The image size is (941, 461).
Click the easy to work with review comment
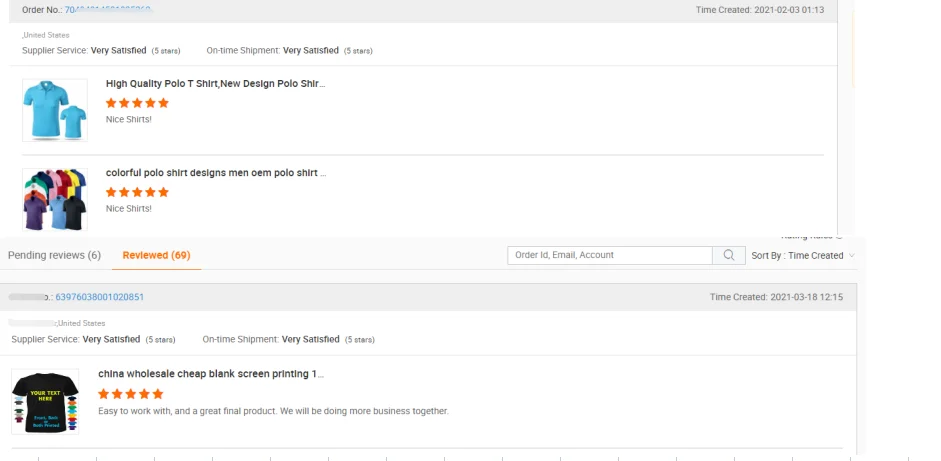(273, 411)
